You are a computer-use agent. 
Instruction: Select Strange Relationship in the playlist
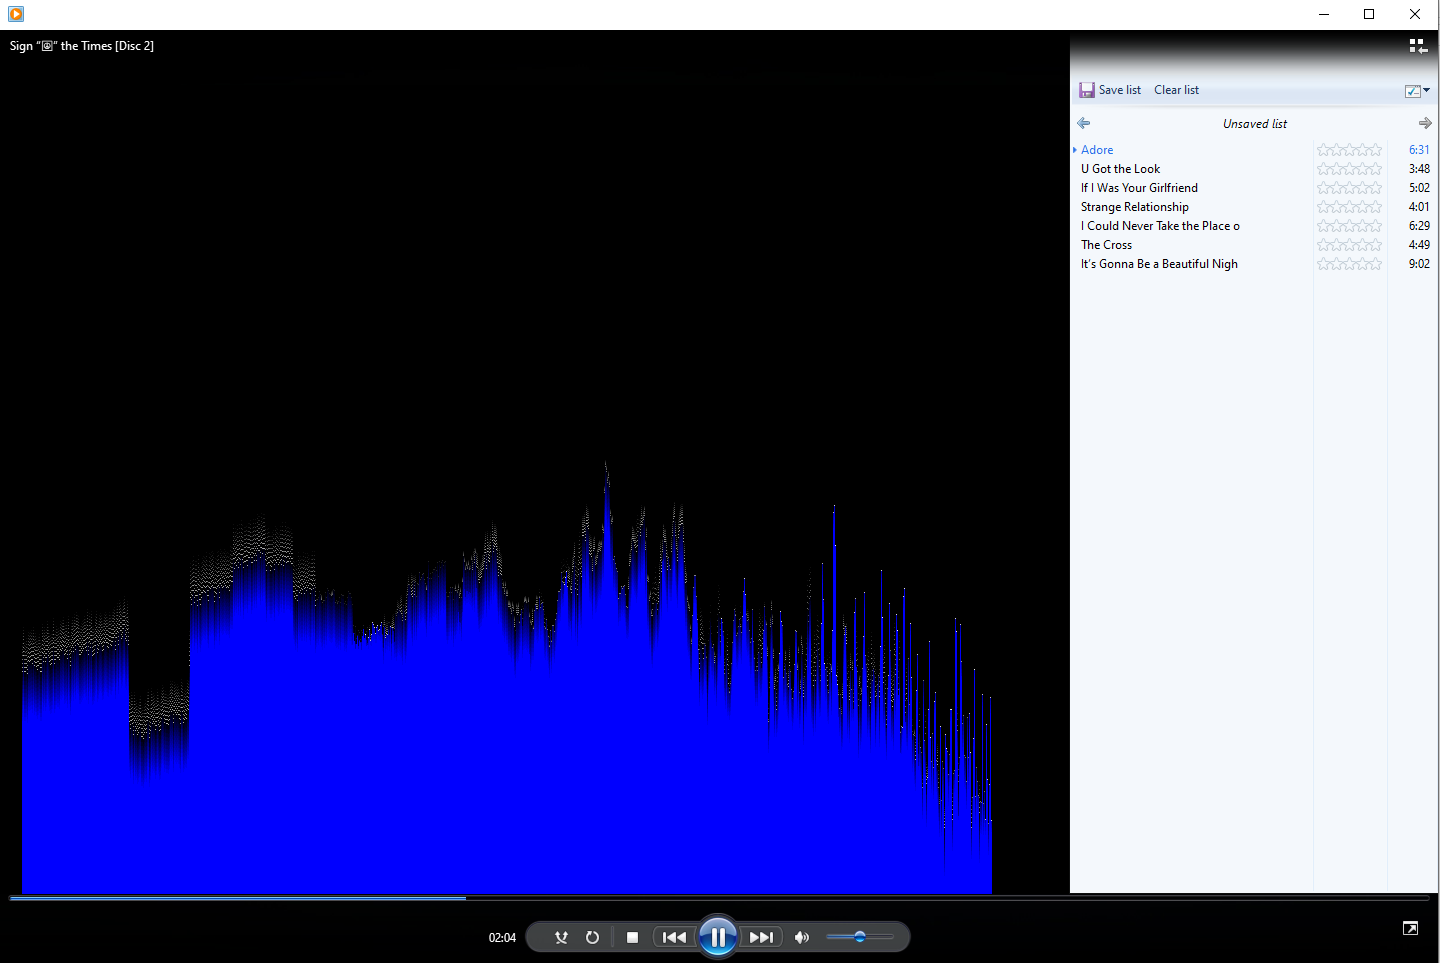[1134, 207]
